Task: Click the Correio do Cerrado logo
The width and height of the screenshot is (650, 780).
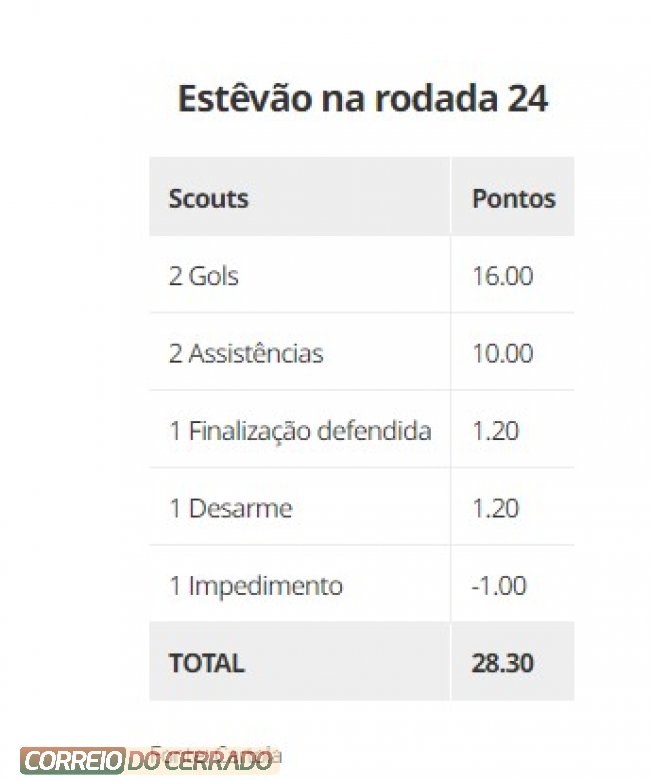Action: 149,761
